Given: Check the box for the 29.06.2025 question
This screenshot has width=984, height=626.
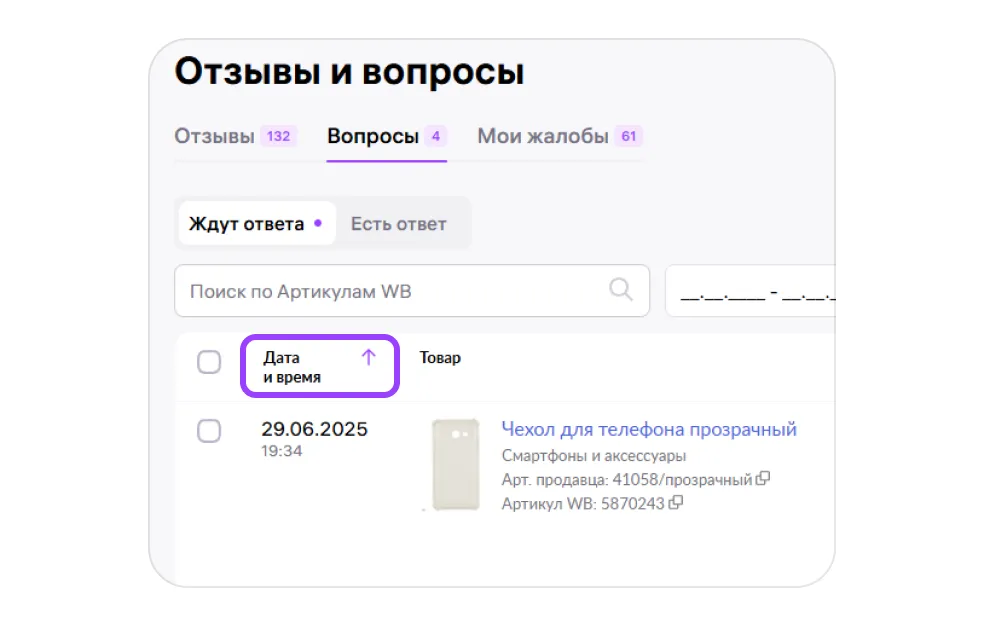Looking at the screenshot, I should pos(209,431).
